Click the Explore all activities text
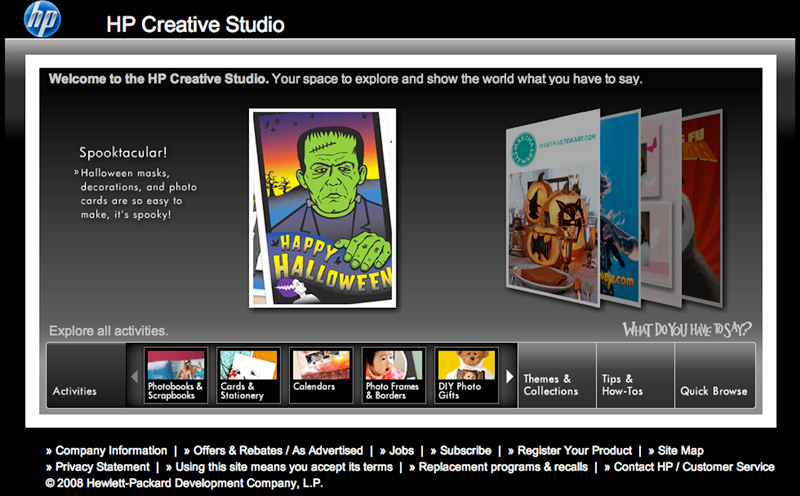 pos(109,331)
